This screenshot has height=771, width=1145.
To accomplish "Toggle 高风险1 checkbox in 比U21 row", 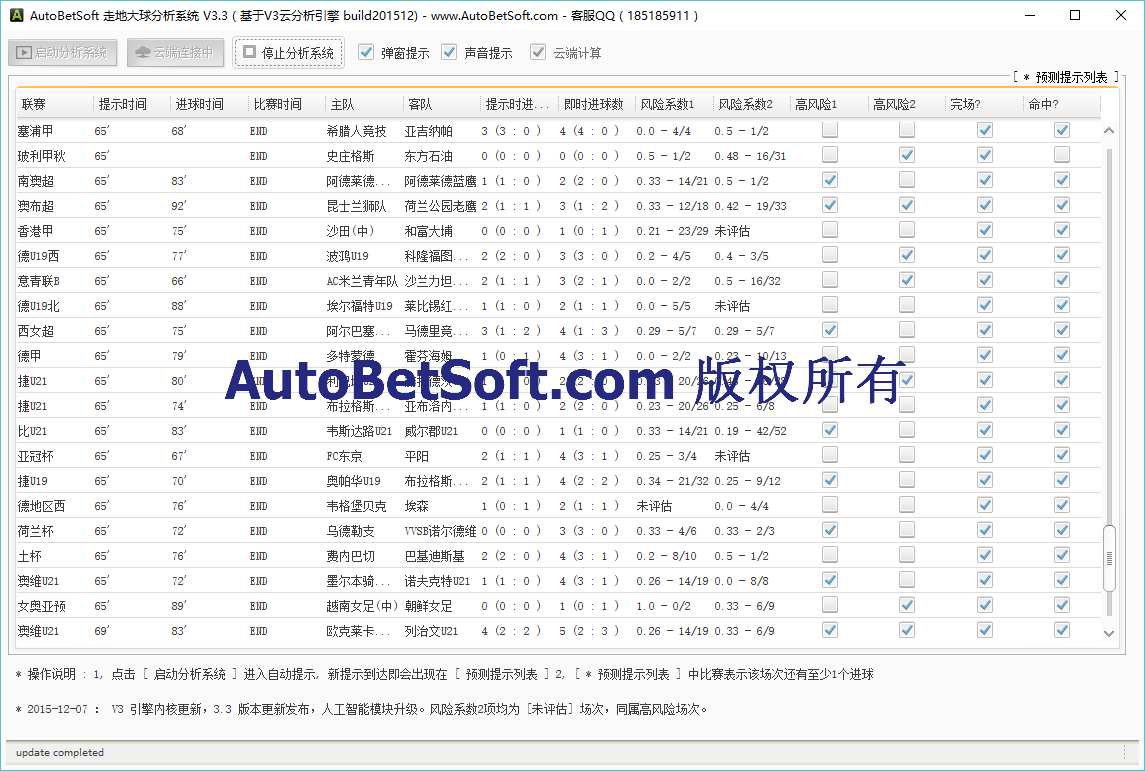I will coord(830,430).
